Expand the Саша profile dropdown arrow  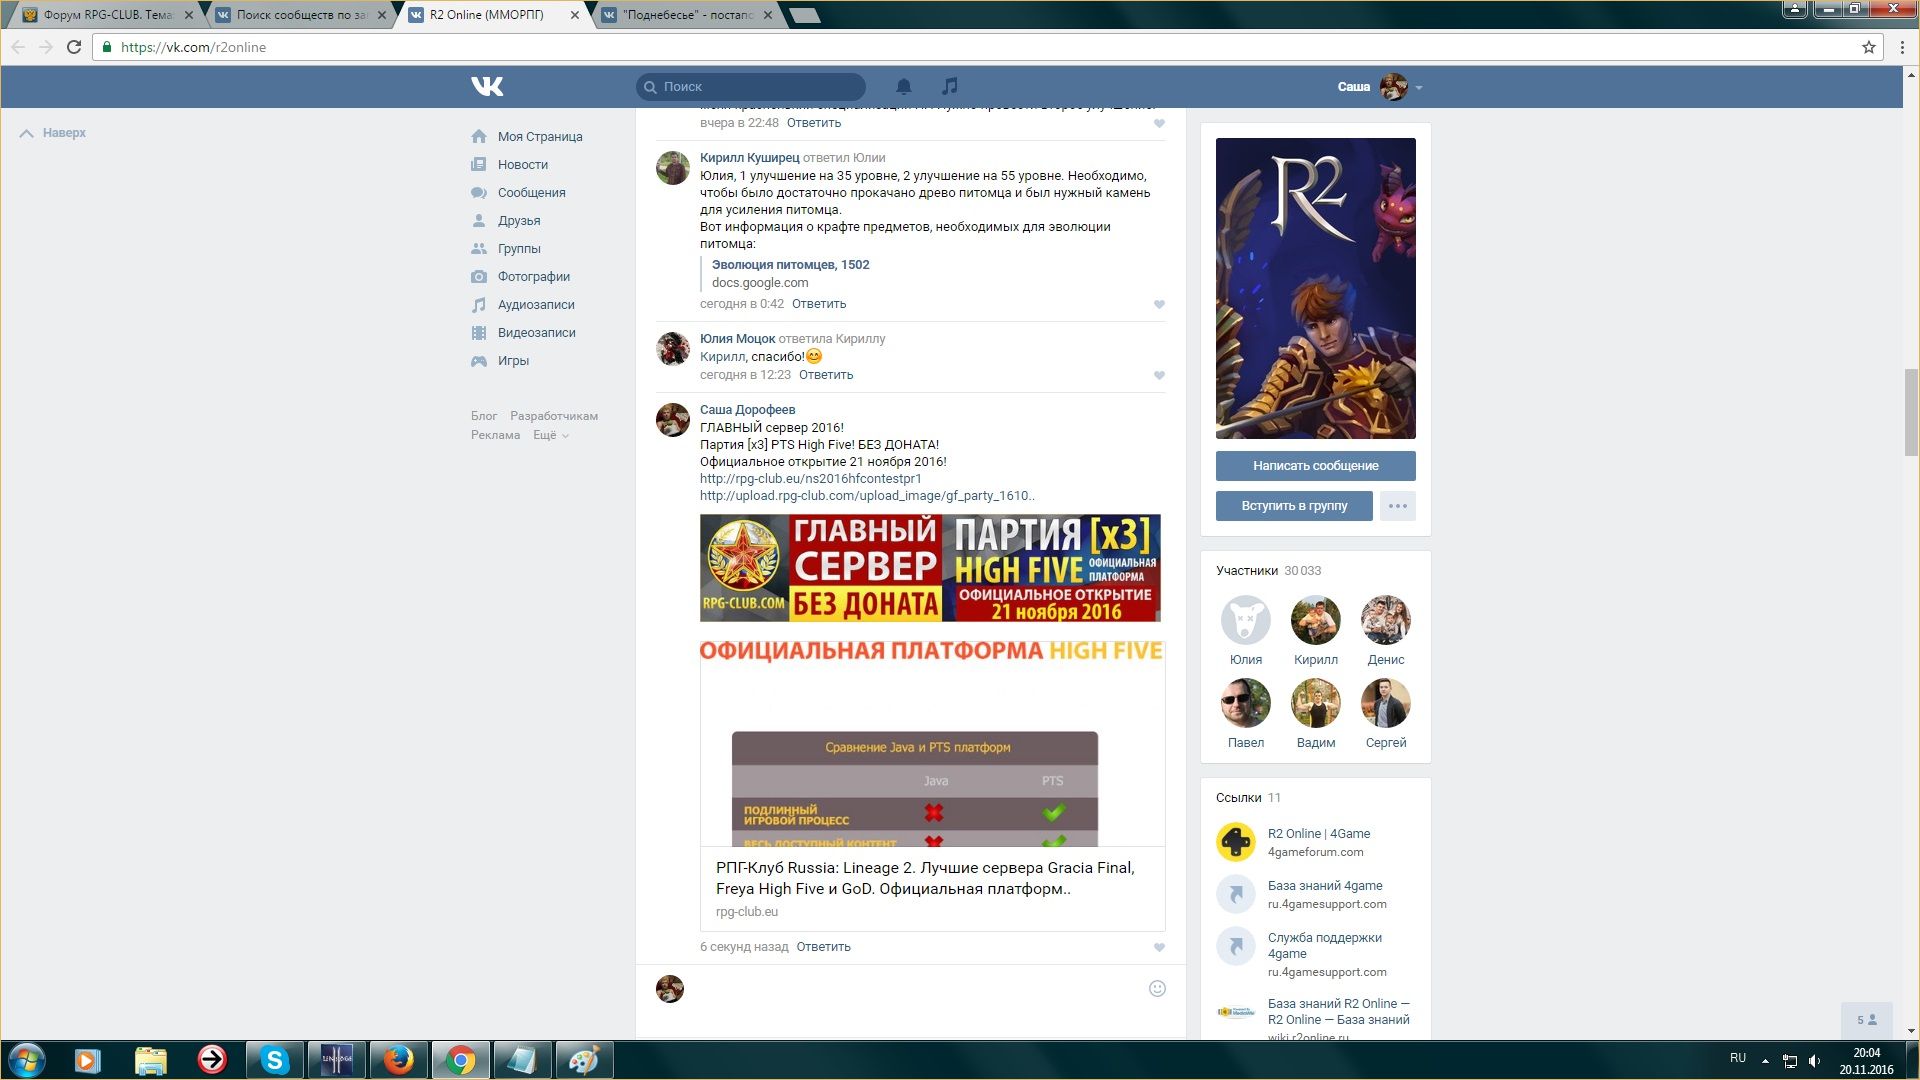click(x=1419, y=88)
